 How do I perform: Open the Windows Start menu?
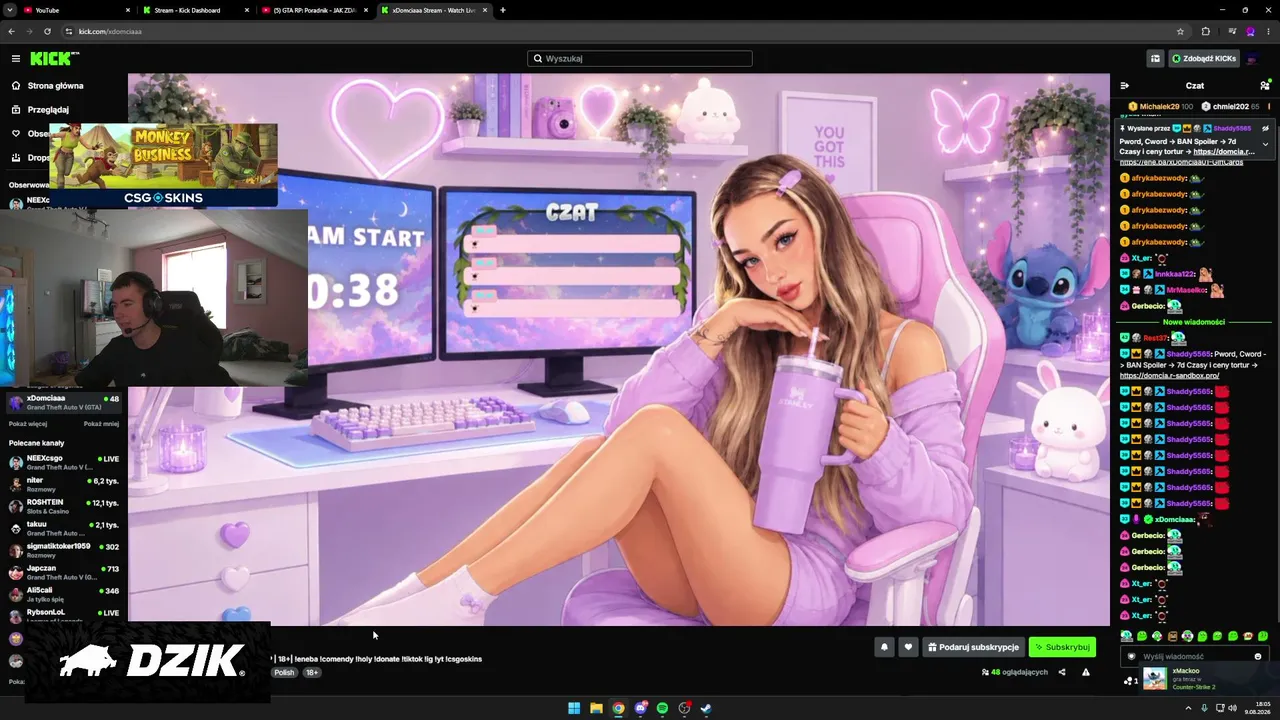tap(574, 709)
